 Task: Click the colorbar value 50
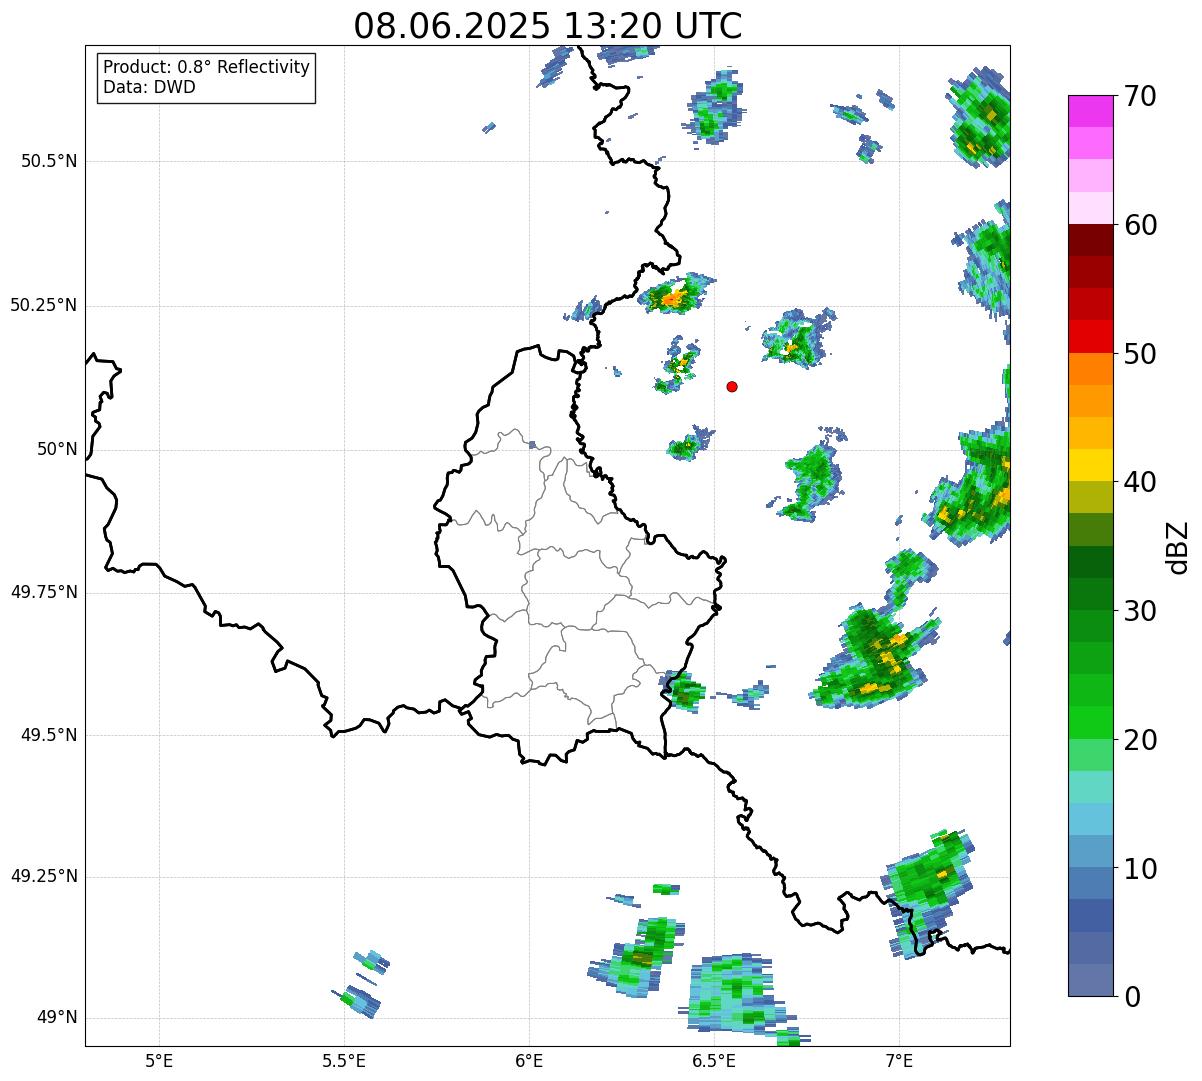coord(1140,354)
